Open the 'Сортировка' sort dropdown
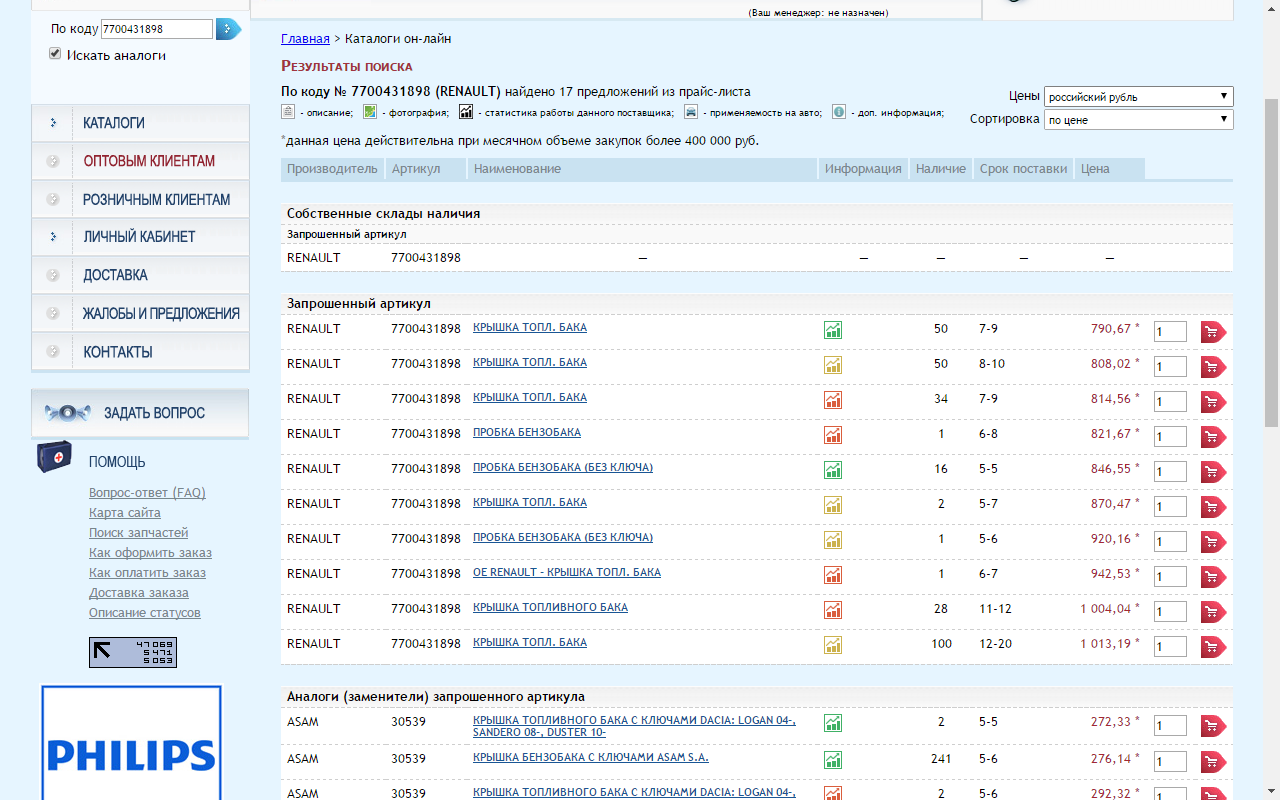Viewport: 1280px width, 800px height. [1138, 120]
